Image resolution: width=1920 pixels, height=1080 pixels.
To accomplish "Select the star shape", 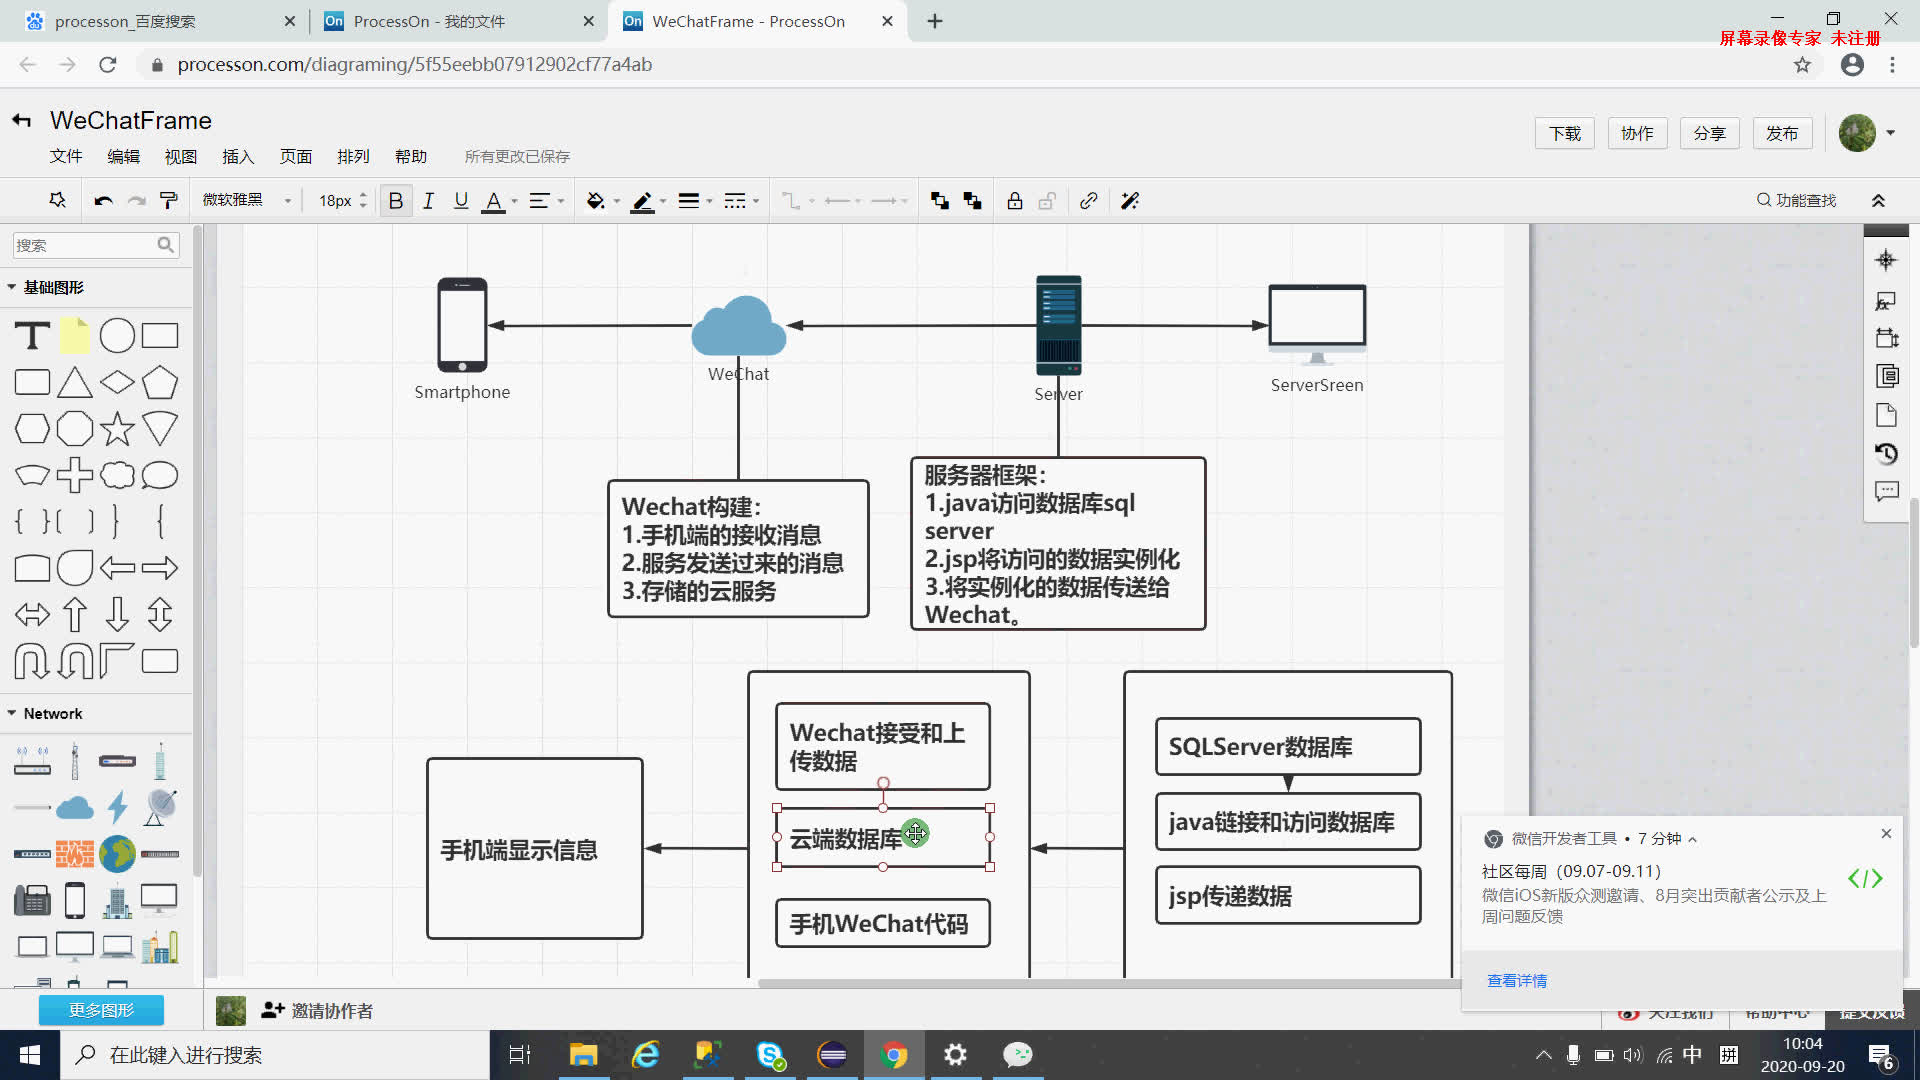I will 117,429.
